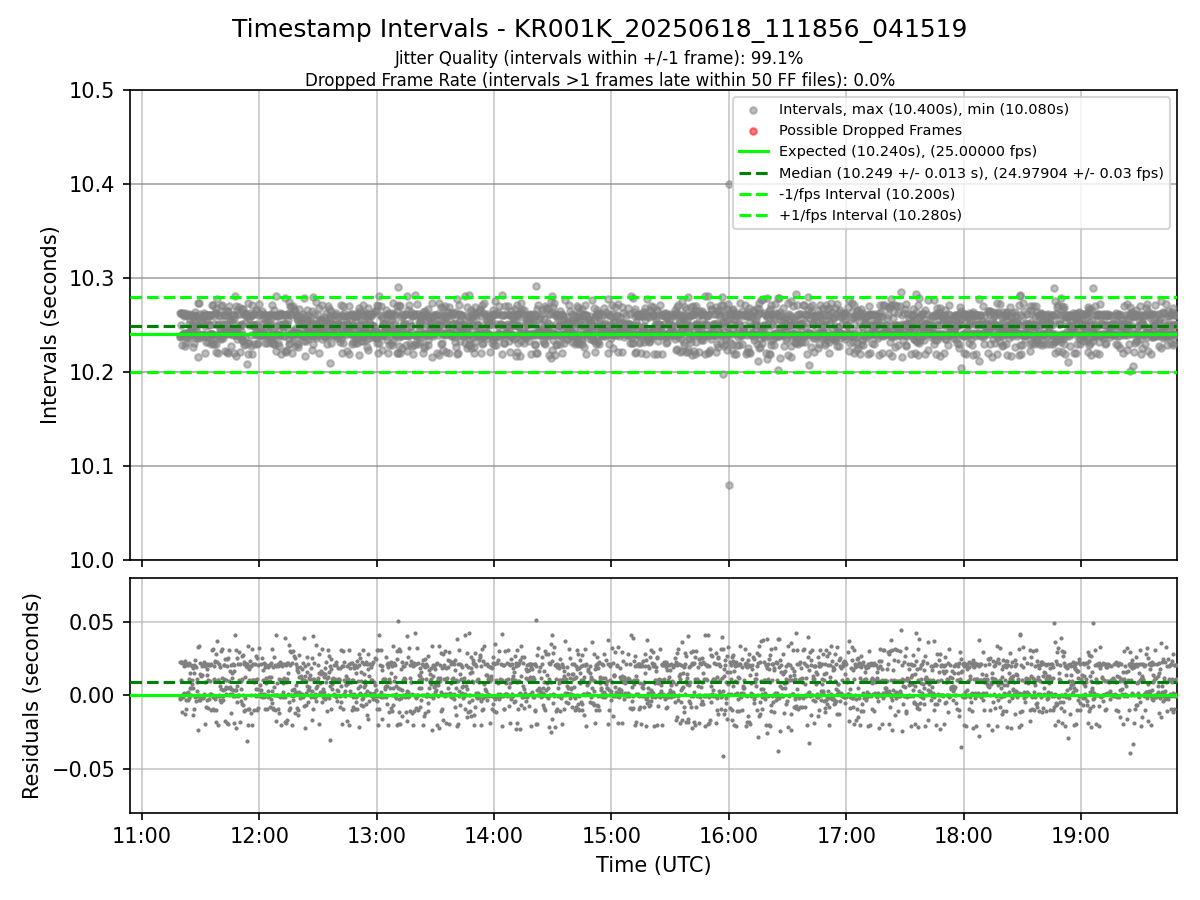1200x900 pixels.
Task: Click the "Time (UTC)" x-axis label
Action: tap(653, 865)
